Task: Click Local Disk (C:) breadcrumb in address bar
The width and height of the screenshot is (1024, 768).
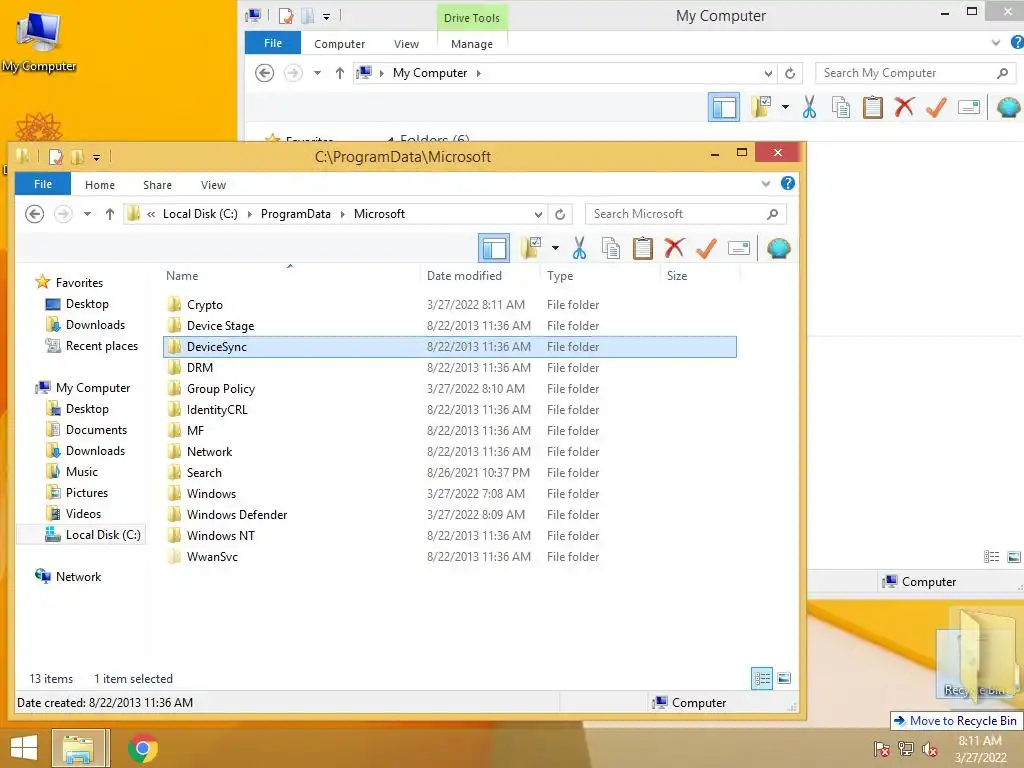Action: 200,214
